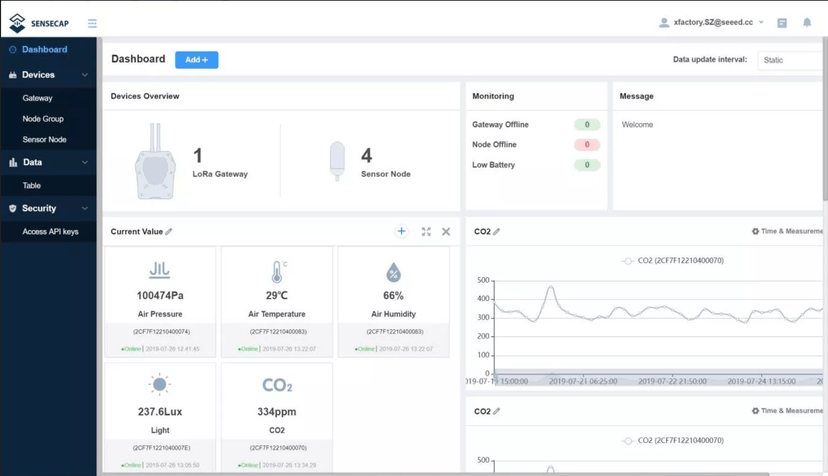Image resolution: width=828 pixels, height=476 pixels.
Task: Click the Gateway Offline count badge
Action: tap(587, 125)
